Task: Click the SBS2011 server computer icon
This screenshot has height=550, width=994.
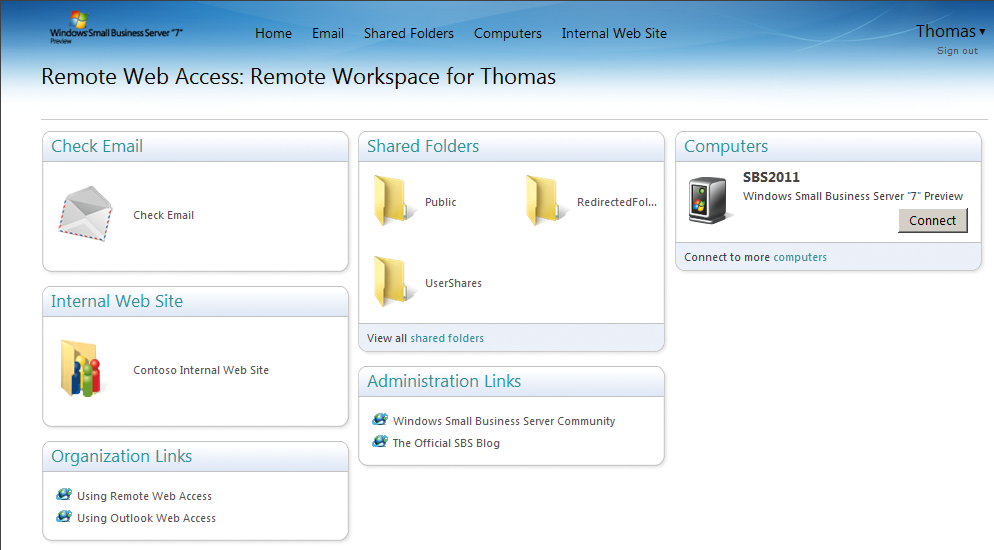Action: pos(708,200)
